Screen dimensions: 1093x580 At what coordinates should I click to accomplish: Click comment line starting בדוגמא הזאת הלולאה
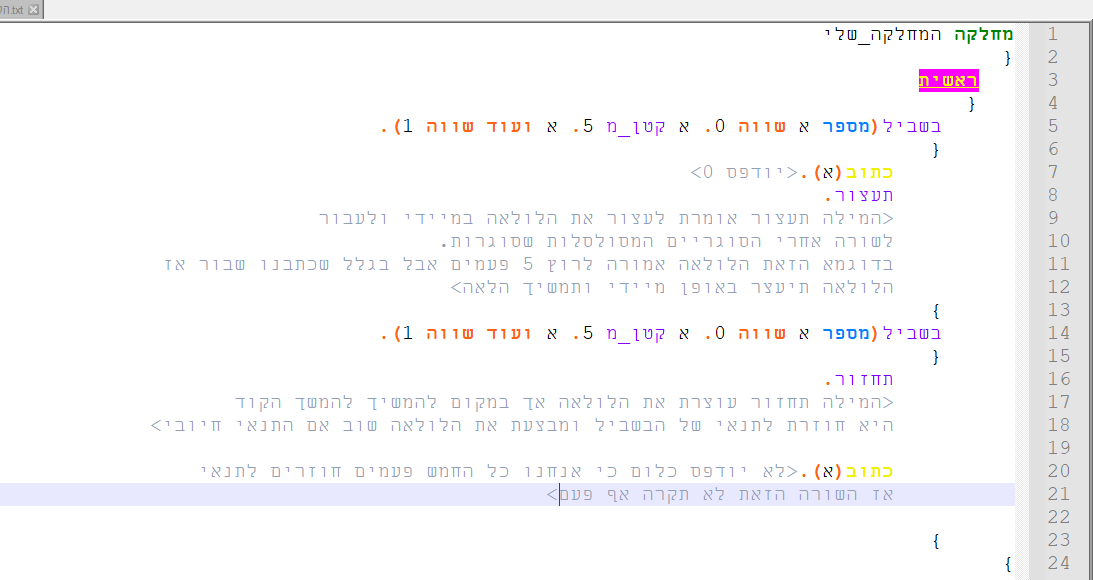click(x=529, y=264)
